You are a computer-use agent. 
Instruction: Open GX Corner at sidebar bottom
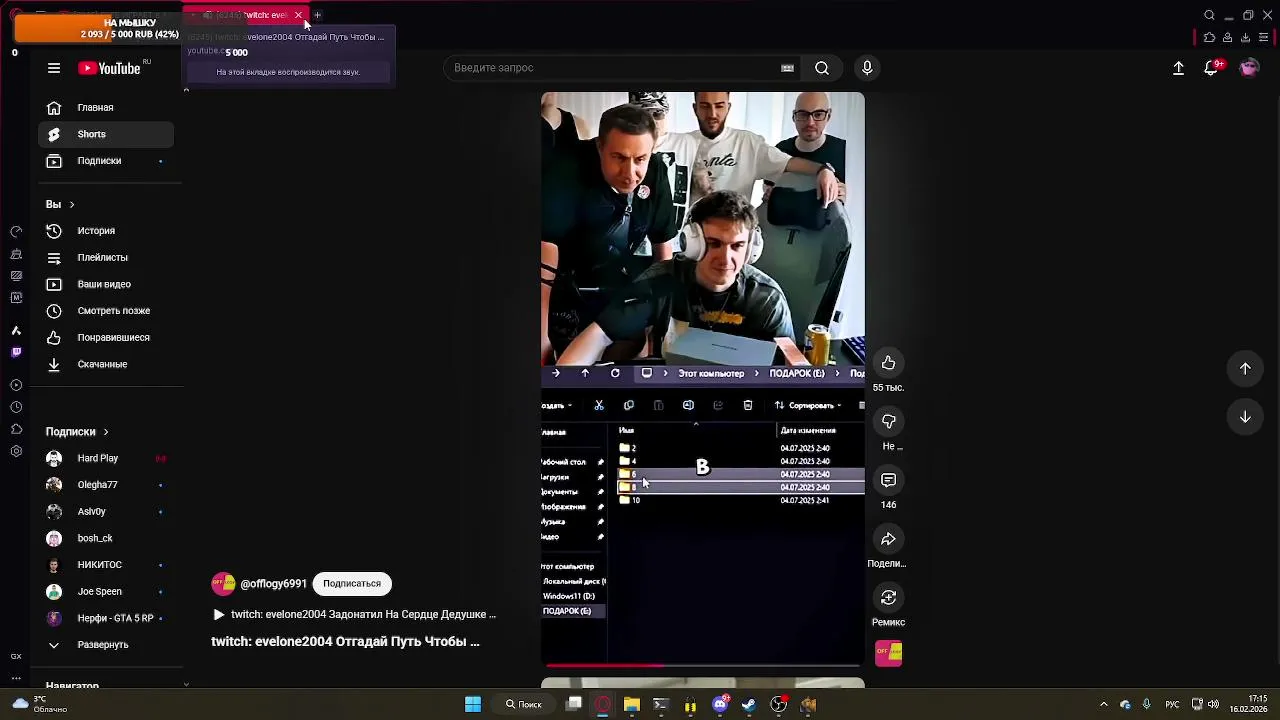(x=16, y=657)
